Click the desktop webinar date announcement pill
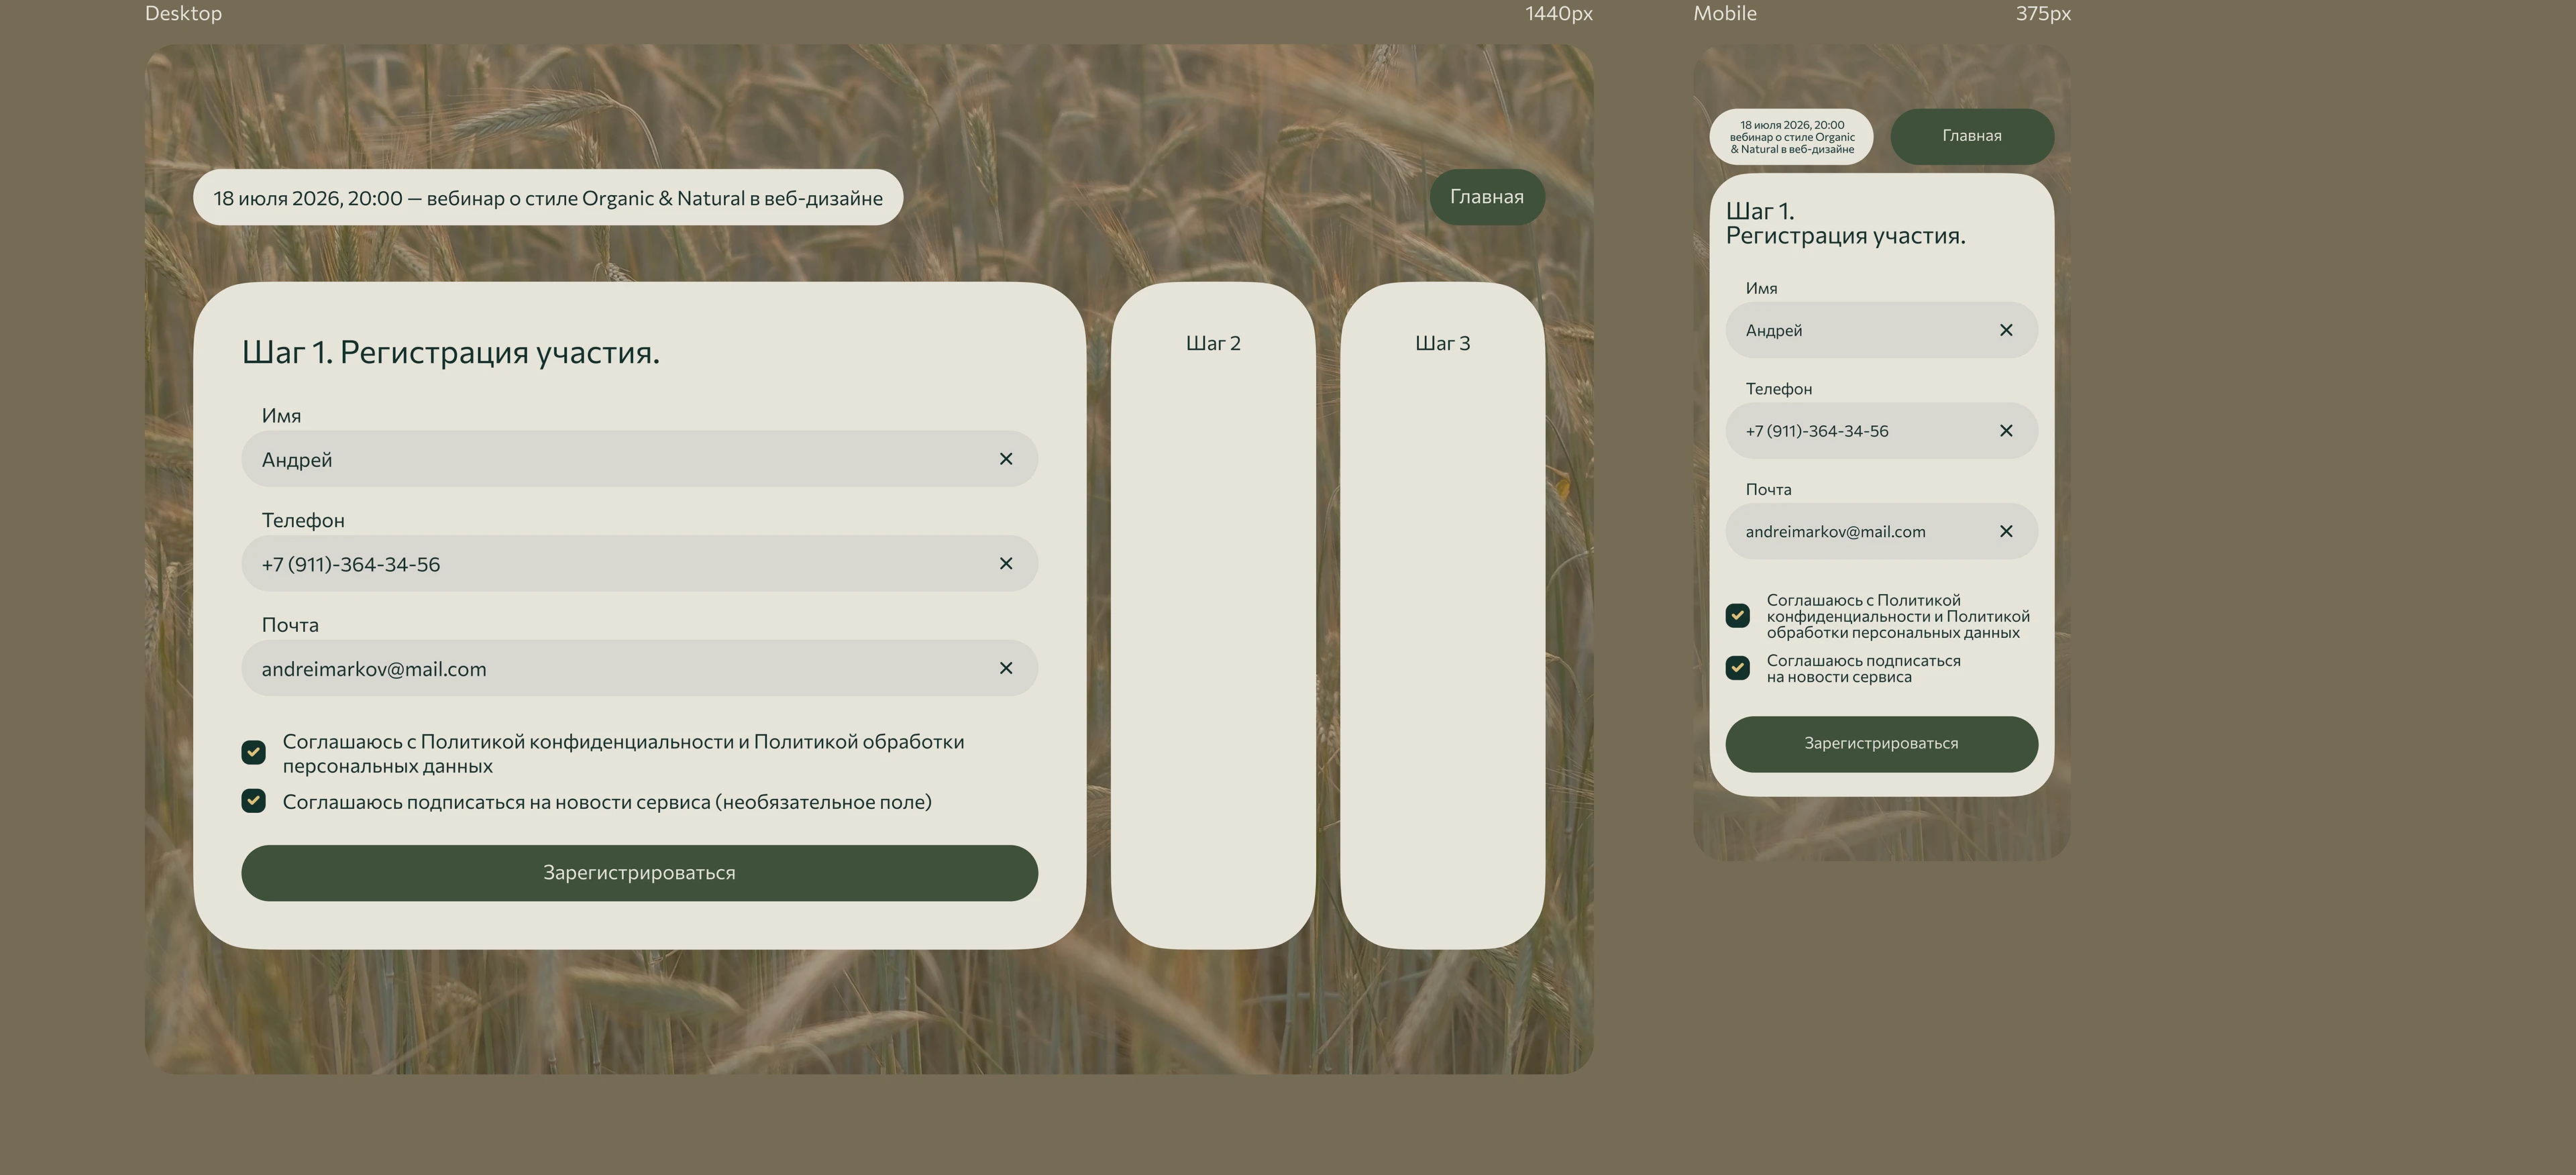The image size is (2576, 1175). (x=548, y=197)
